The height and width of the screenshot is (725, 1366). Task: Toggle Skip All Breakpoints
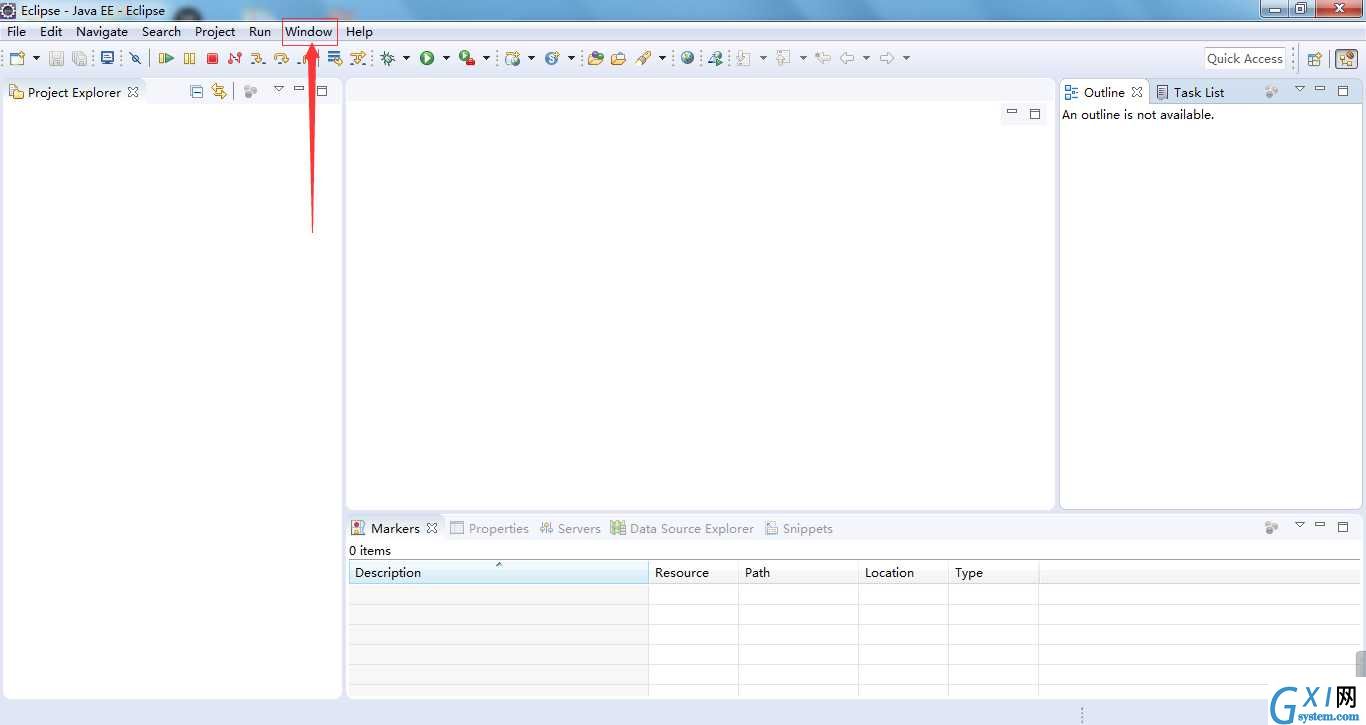135,58
